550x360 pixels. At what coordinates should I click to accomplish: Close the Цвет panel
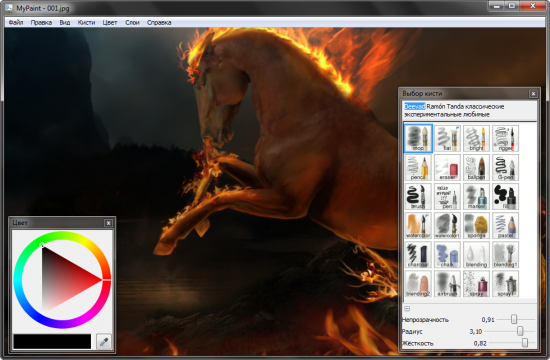pyautogui.click(x=108, y=223)
